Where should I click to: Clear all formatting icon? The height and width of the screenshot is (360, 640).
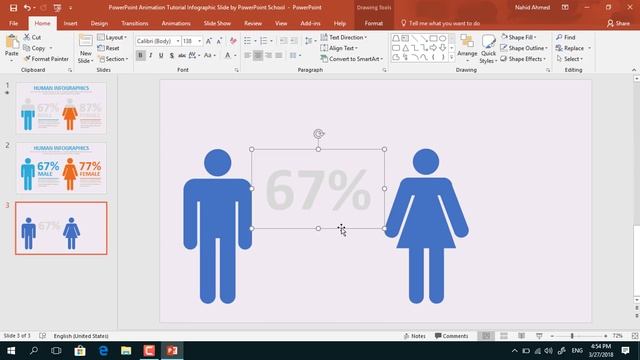pos(233,41)
